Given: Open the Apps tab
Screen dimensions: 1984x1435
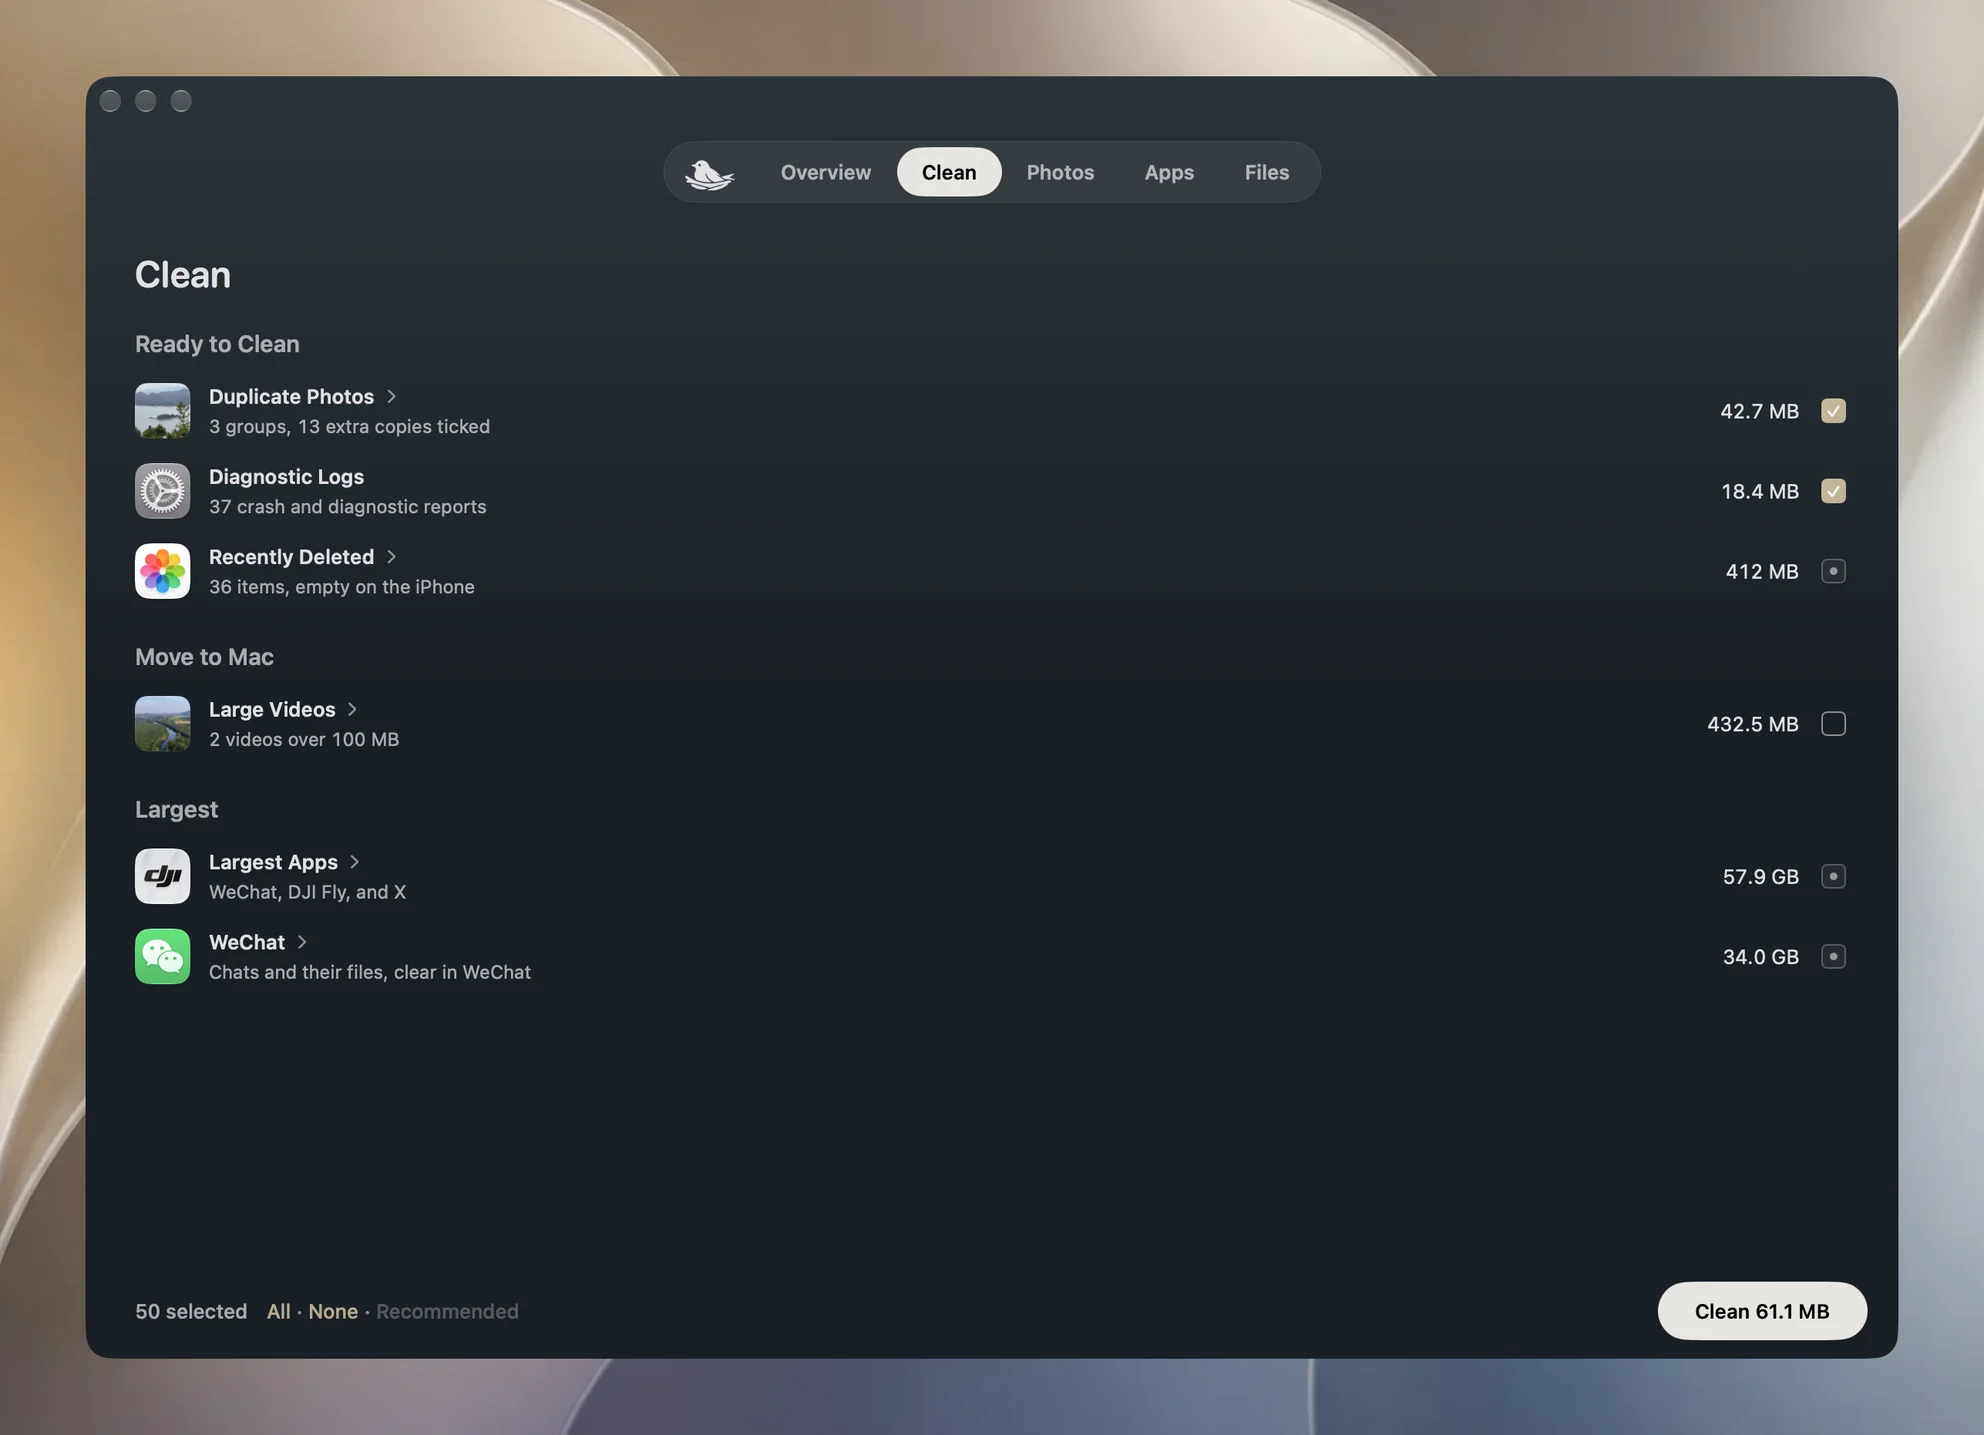Looking at the screenshot, I should (1169, 173).
